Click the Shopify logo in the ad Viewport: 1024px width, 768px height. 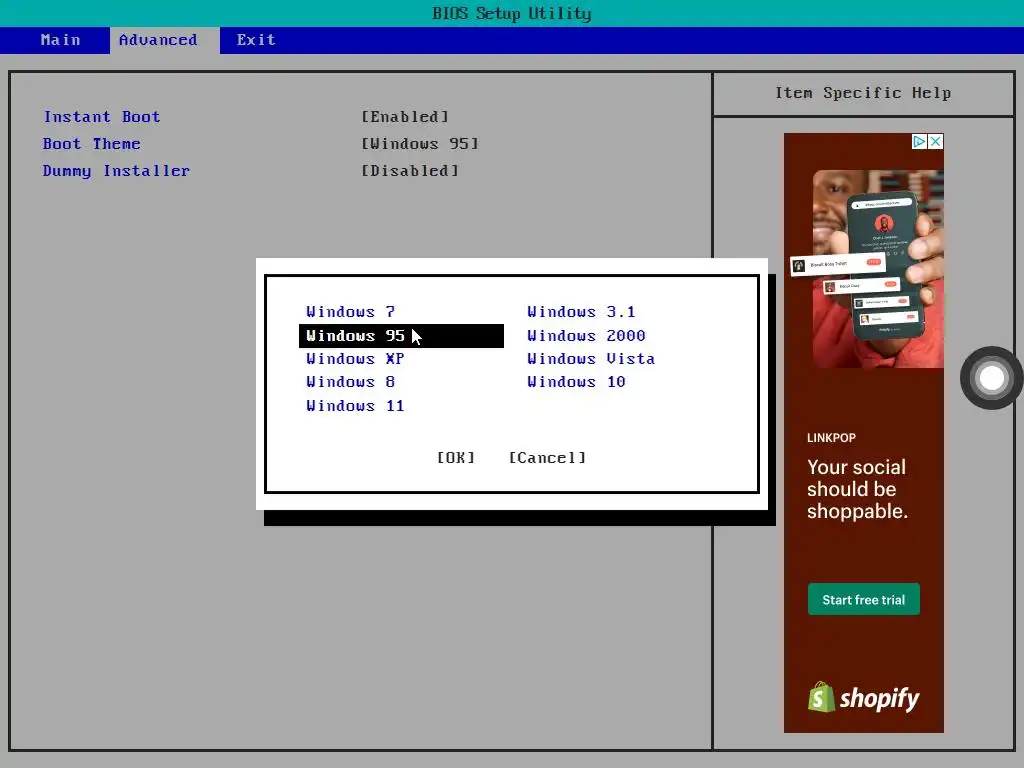click(863, 697)
